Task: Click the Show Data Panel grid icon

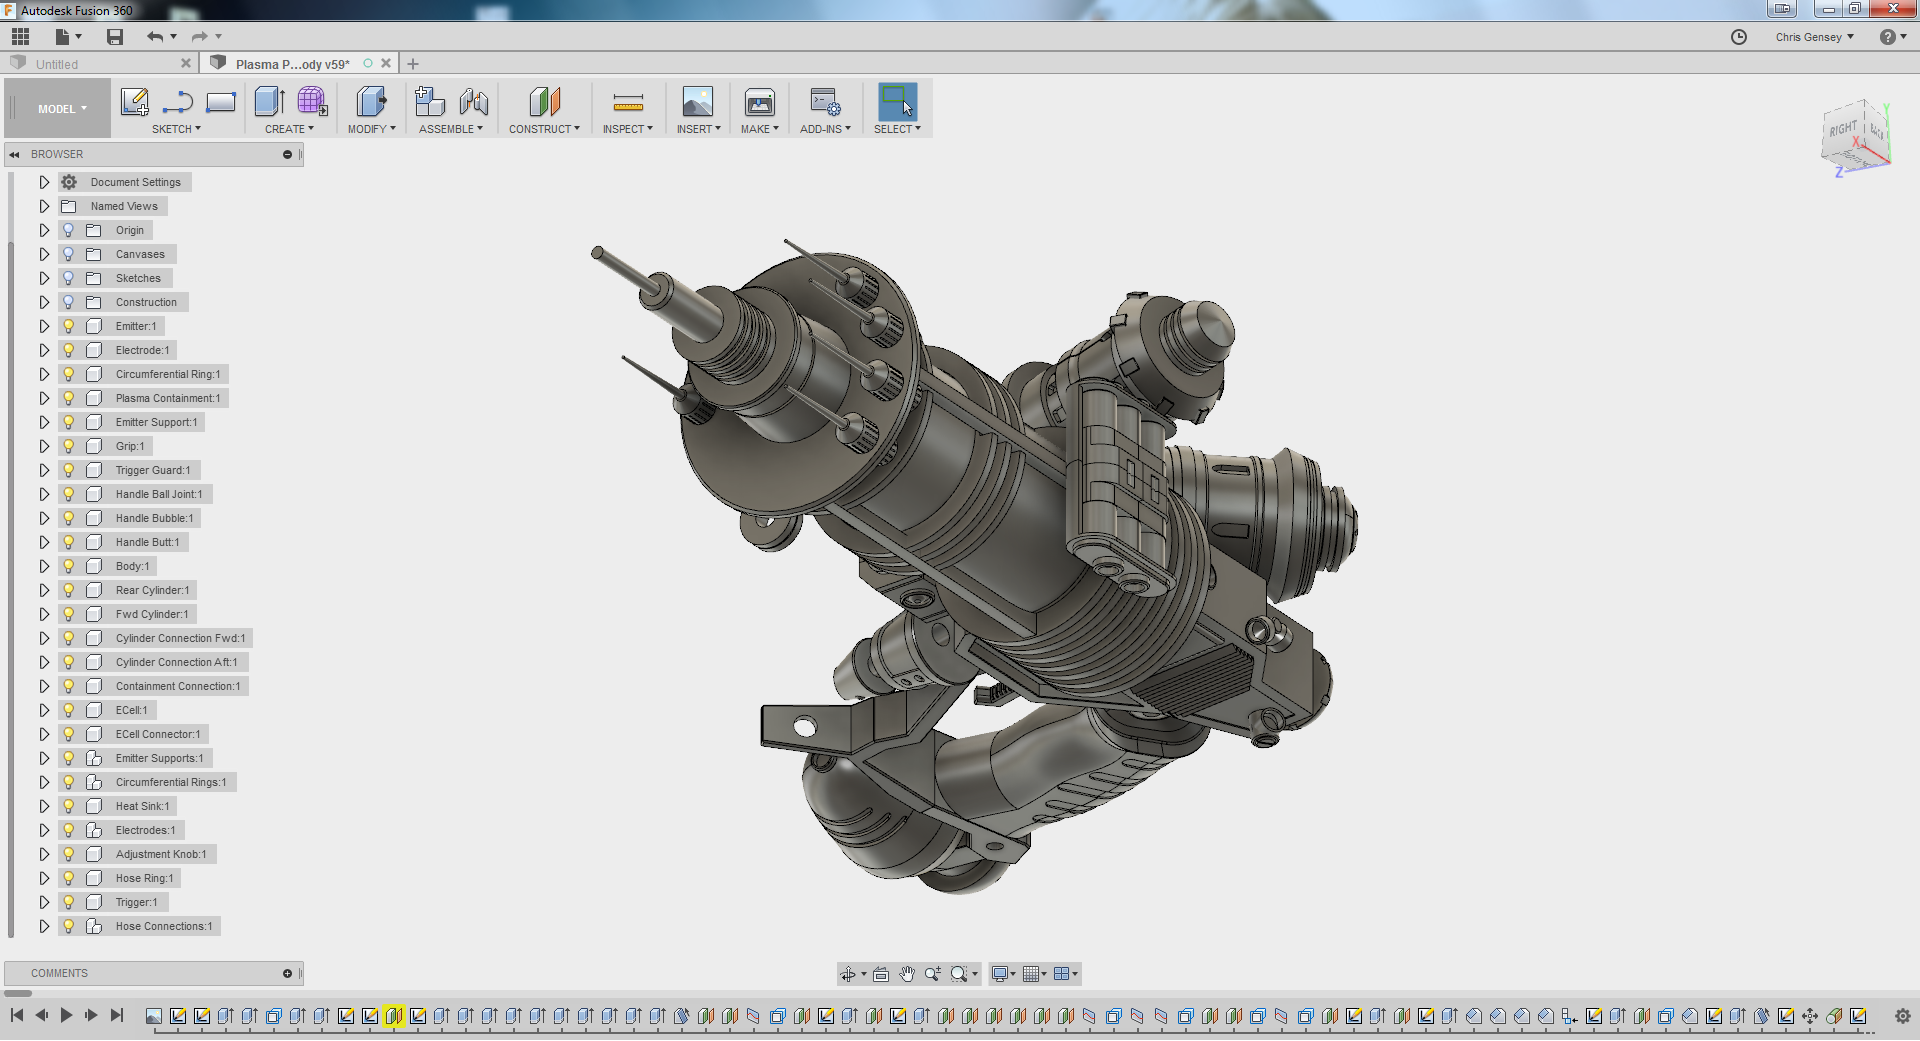Action: [20, 37]
